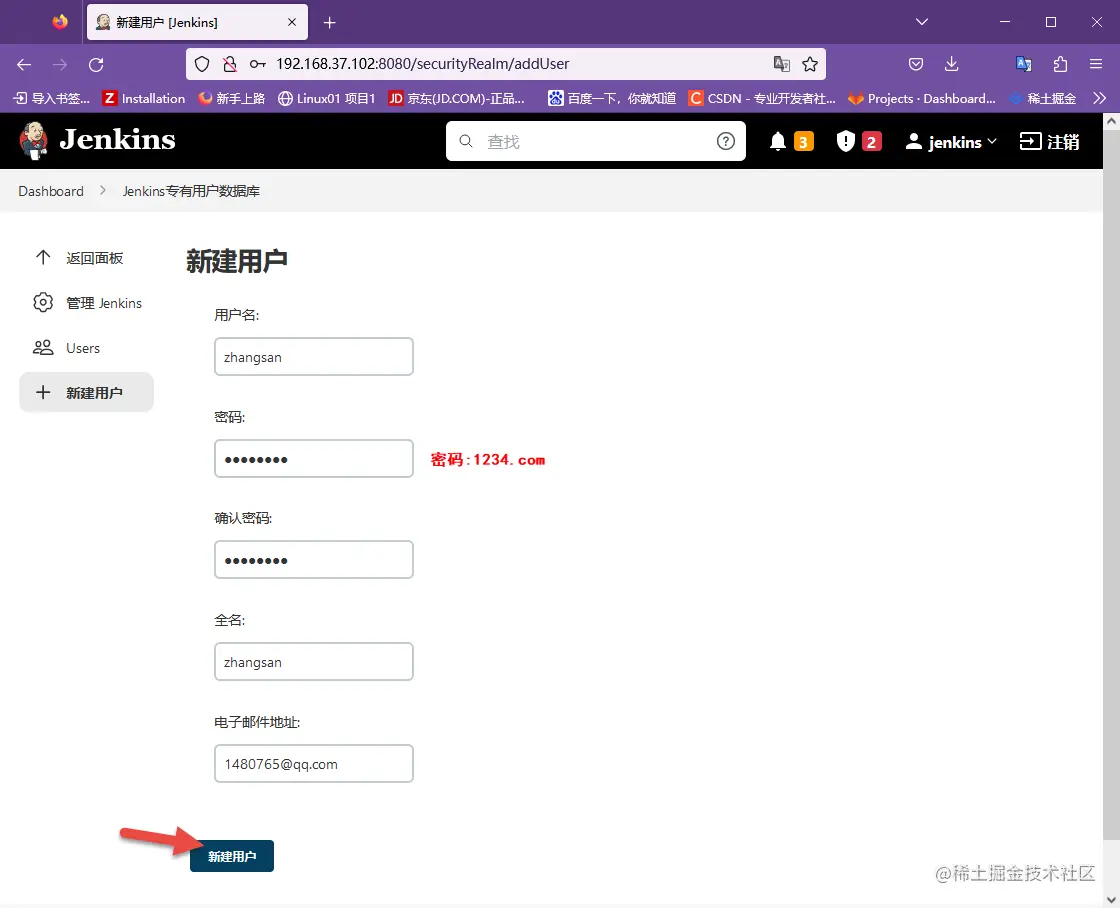The height and width of the screenshot is (908, 1120).
Task: Click the address bar URL text
Action: tap(423, 64)
